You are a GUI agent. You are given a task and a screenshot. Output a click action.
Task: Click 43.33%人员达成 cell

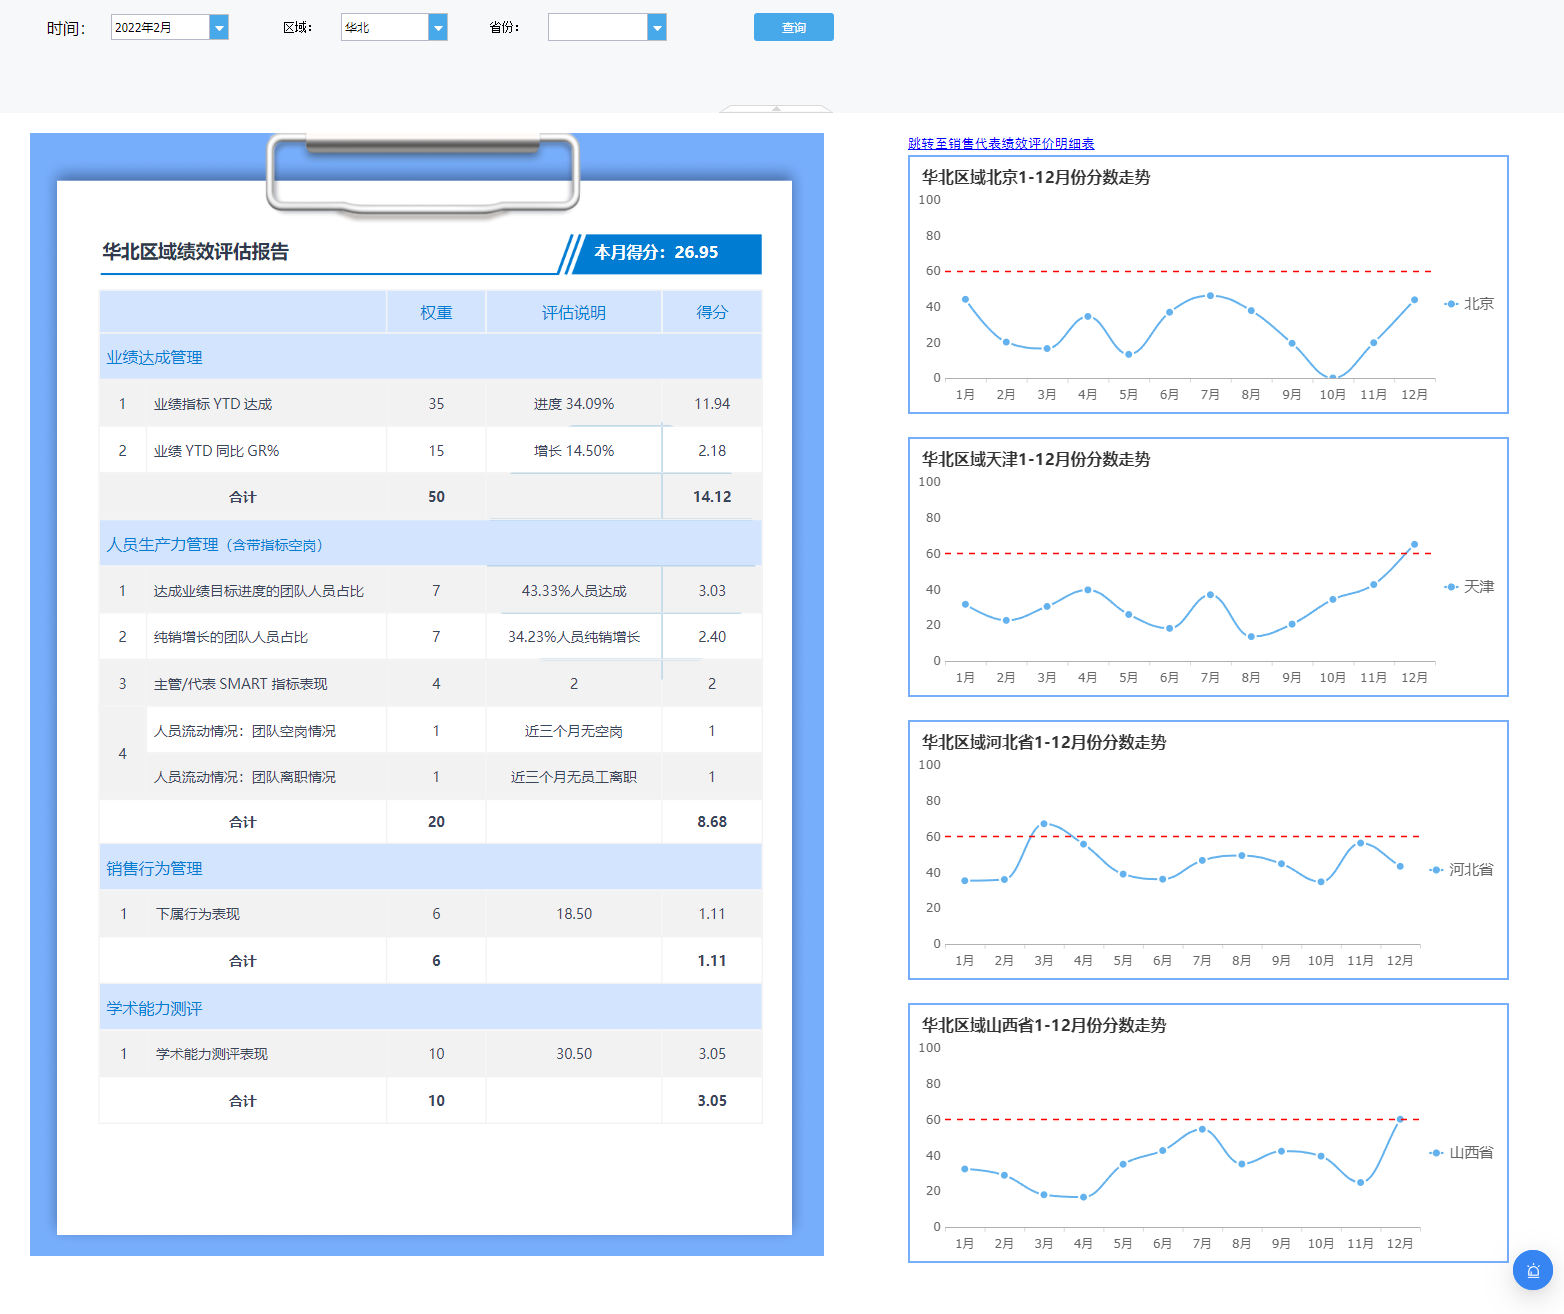(574, 591)
